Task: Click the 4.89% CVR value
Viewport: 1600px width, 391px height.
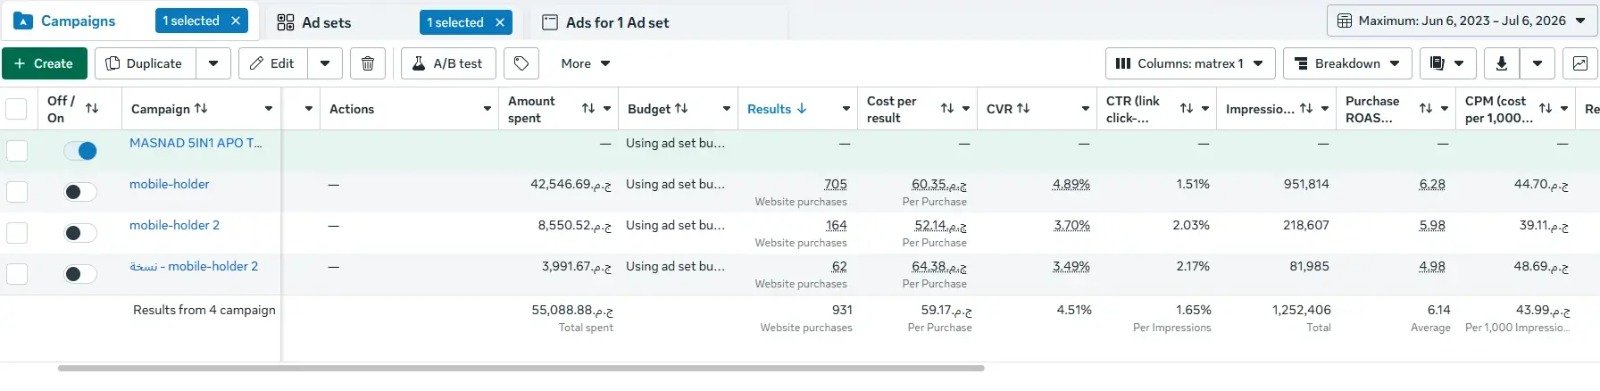Action: [1071, 184]
